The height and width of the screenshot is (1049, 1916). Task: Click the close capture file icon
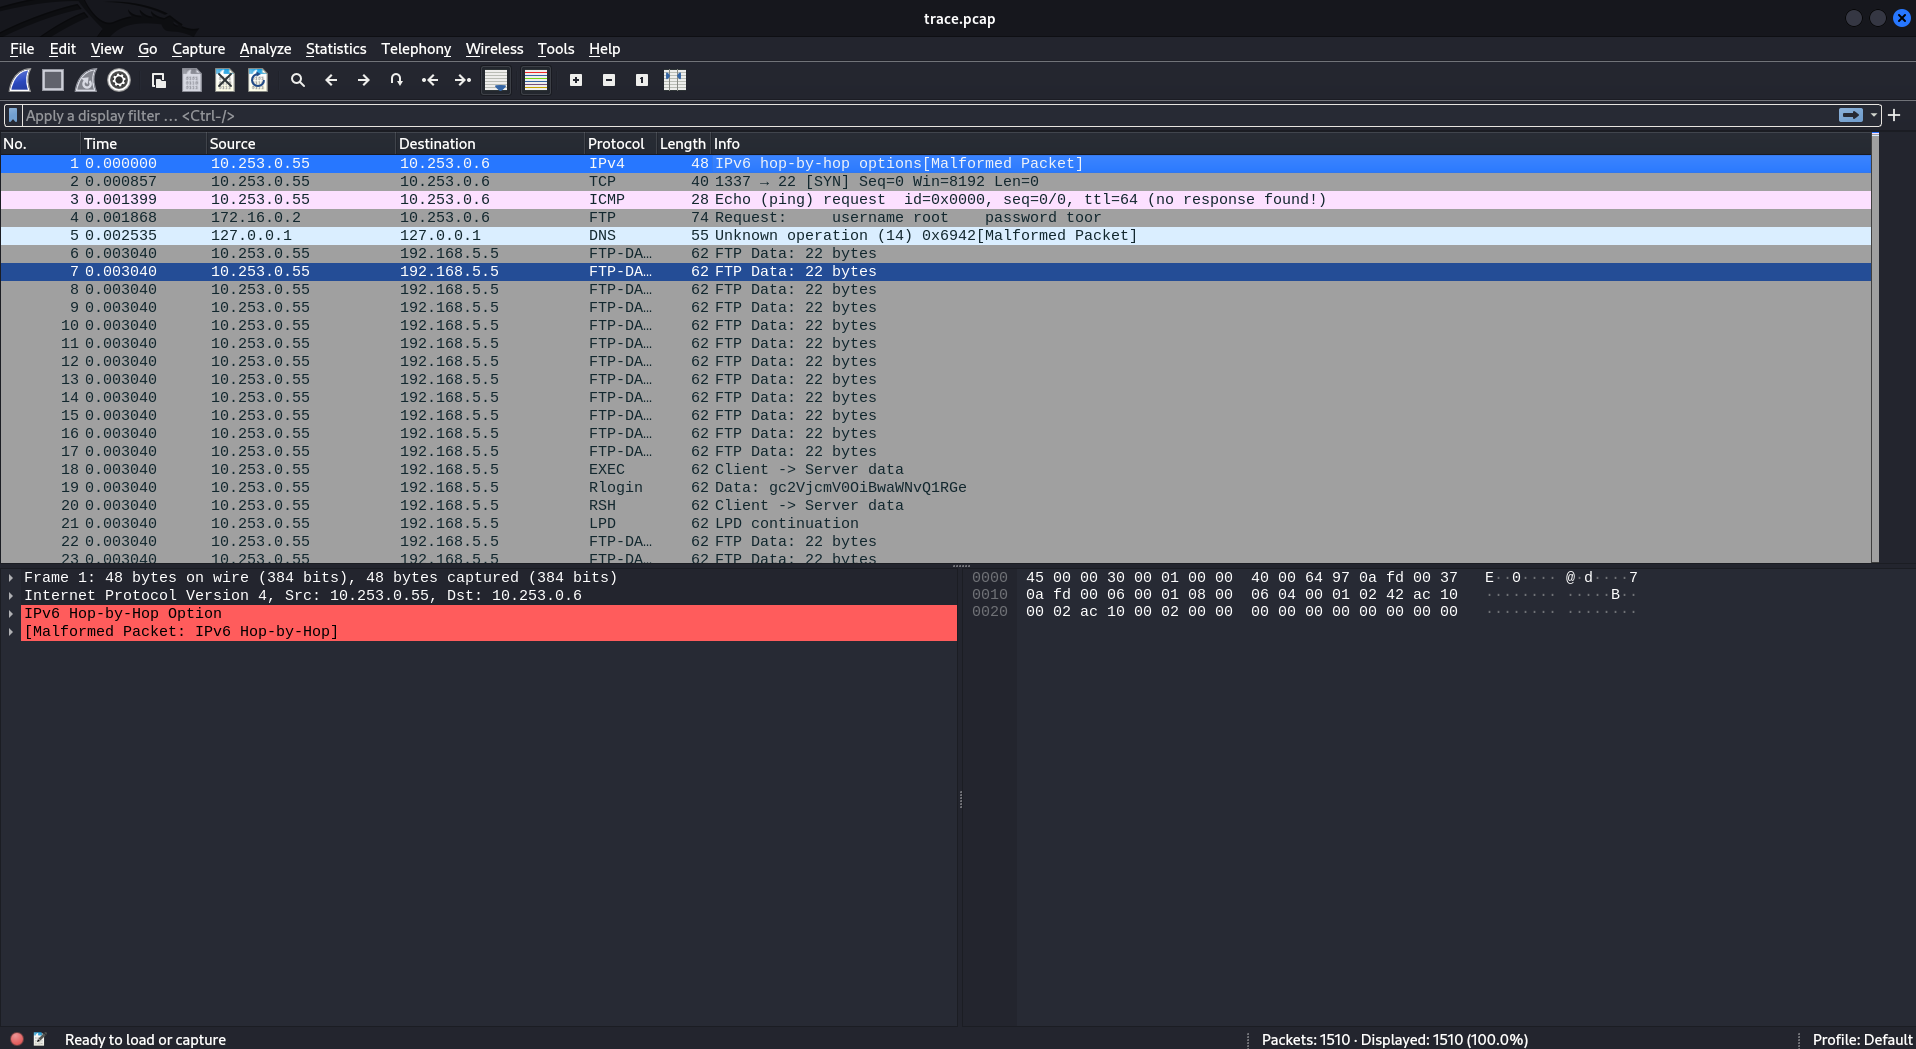pyautogui.click(x=225, y=80)
